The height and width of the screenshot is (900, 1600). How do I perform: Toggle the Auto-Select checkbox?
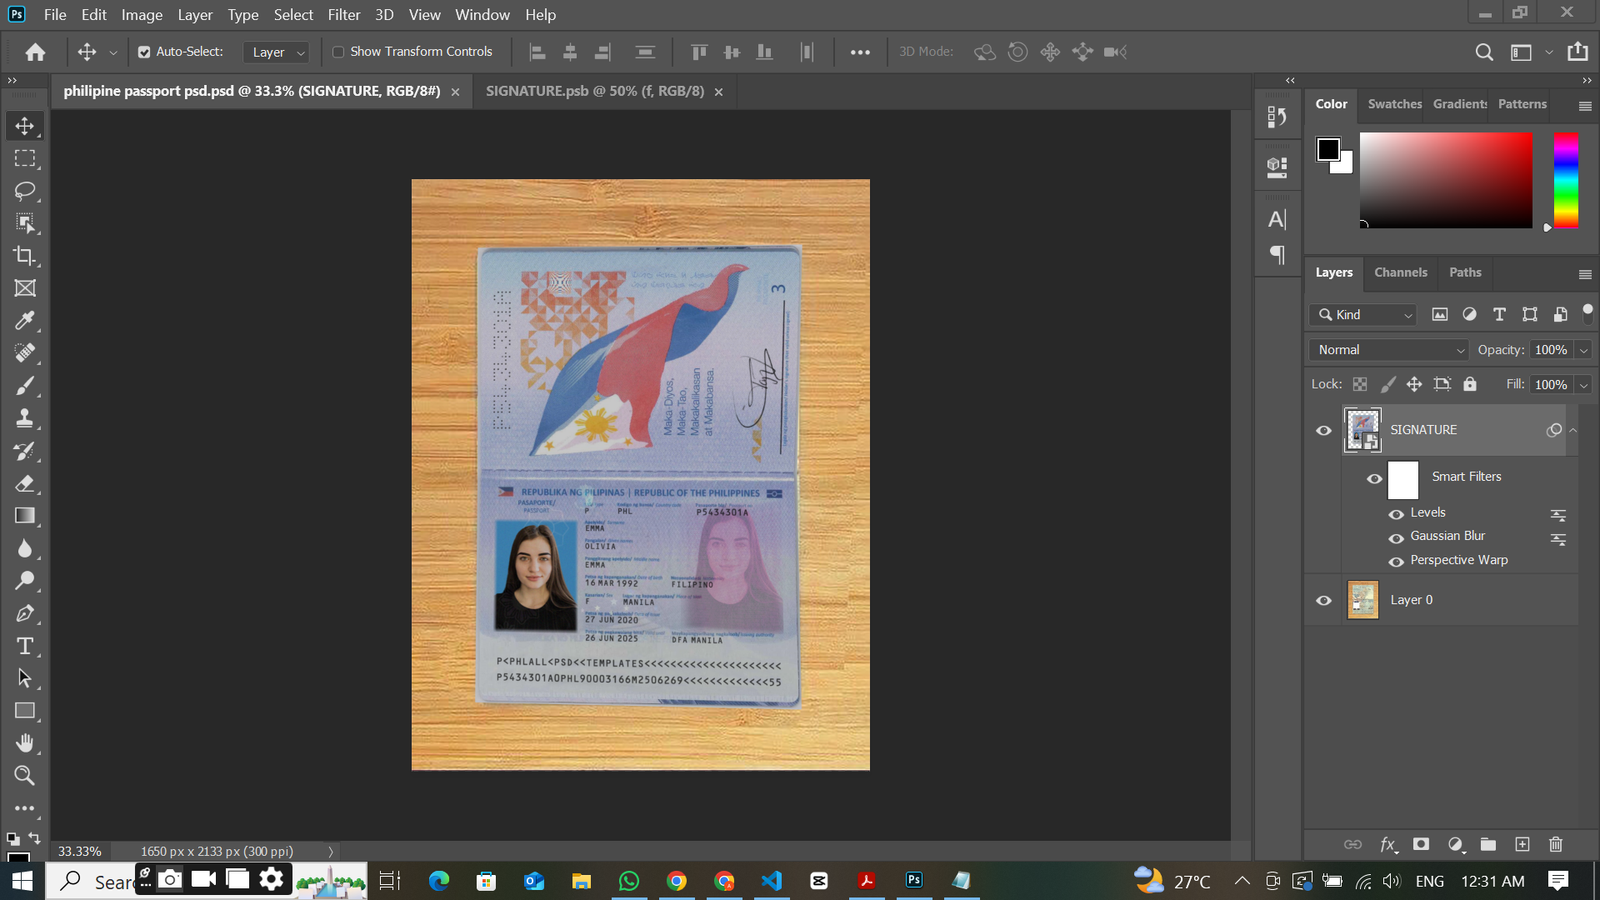click(144, 52)
